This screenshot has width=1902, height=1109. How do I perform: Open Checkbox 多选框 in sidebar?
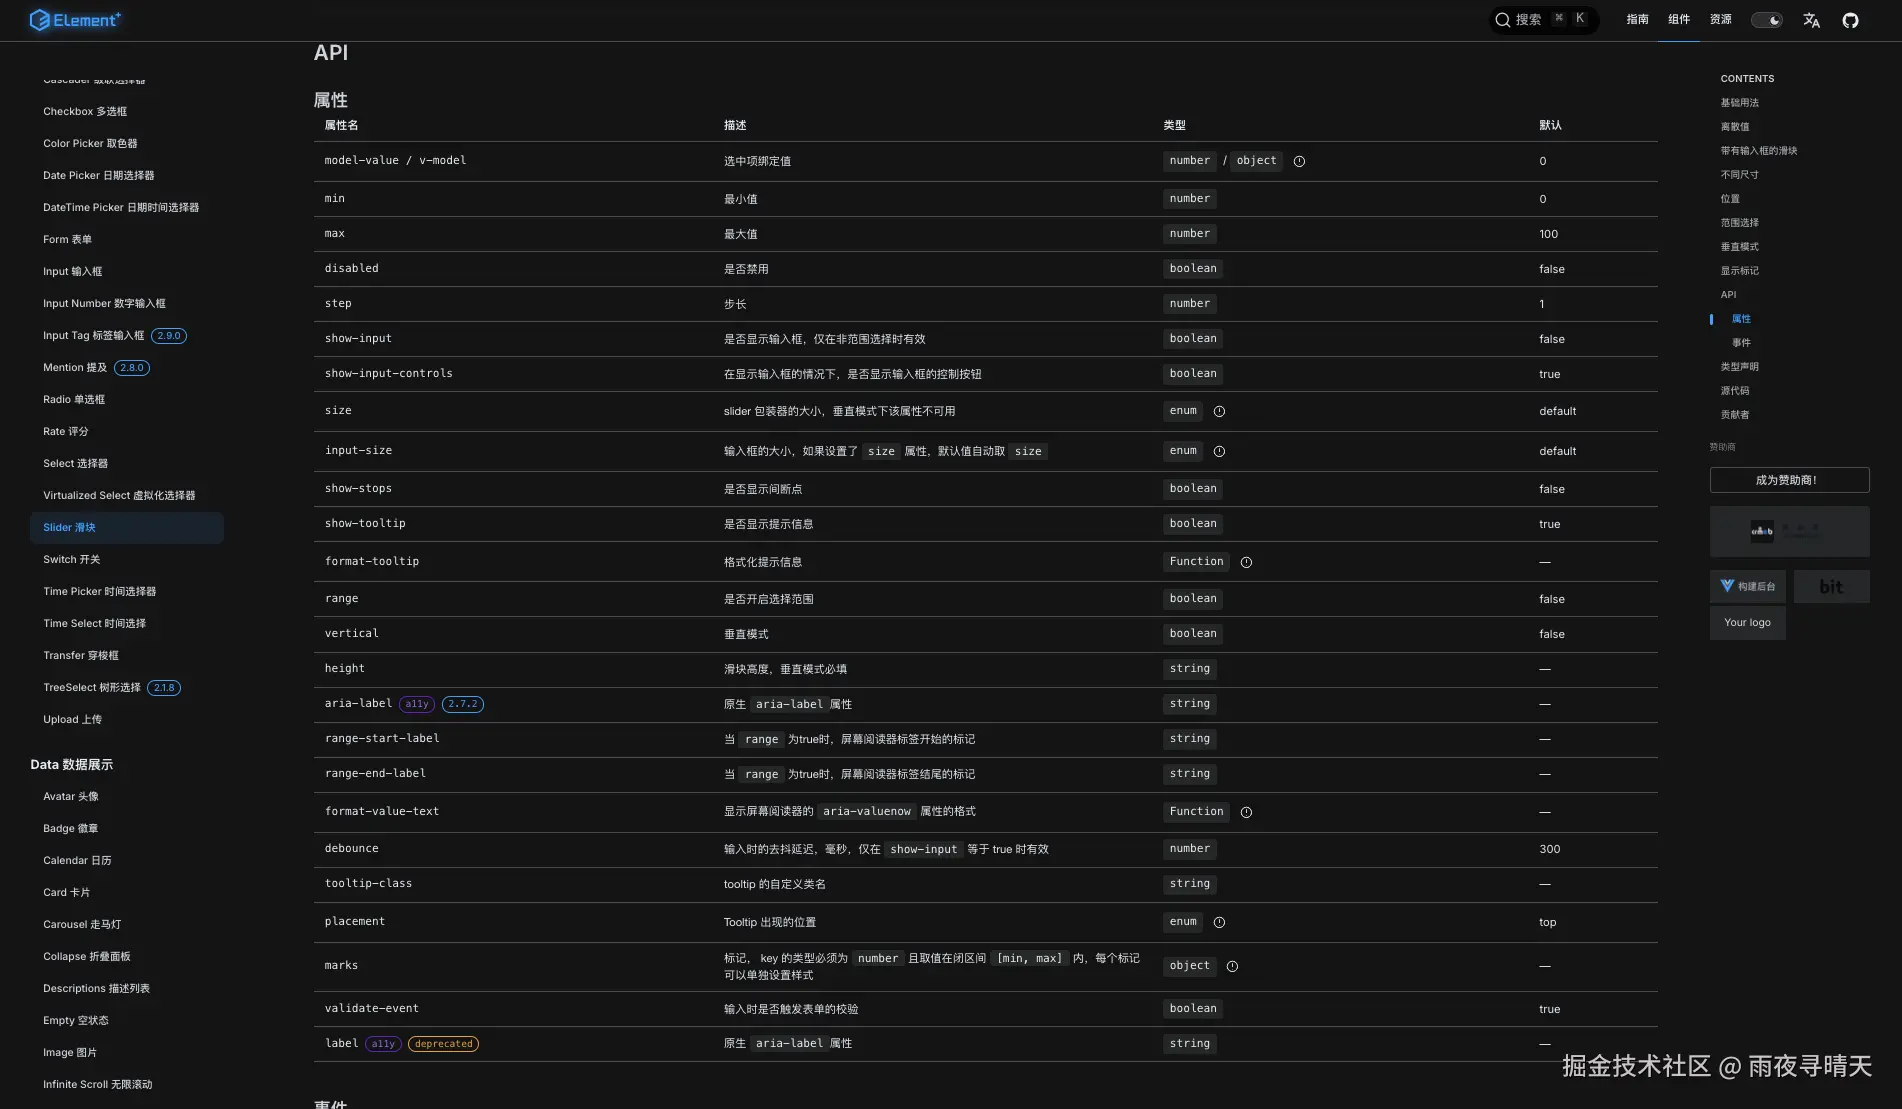85,112
